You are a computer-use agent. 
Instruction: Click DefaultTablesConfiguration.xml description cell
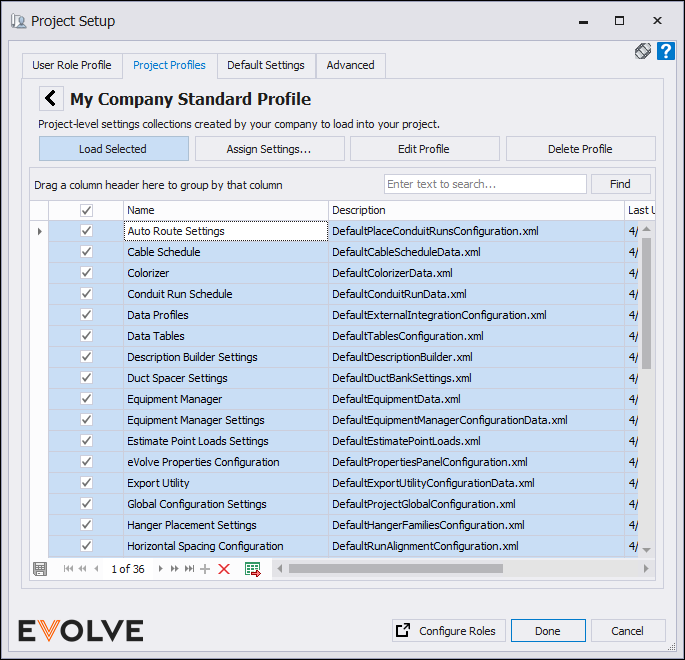coord(476,336)
